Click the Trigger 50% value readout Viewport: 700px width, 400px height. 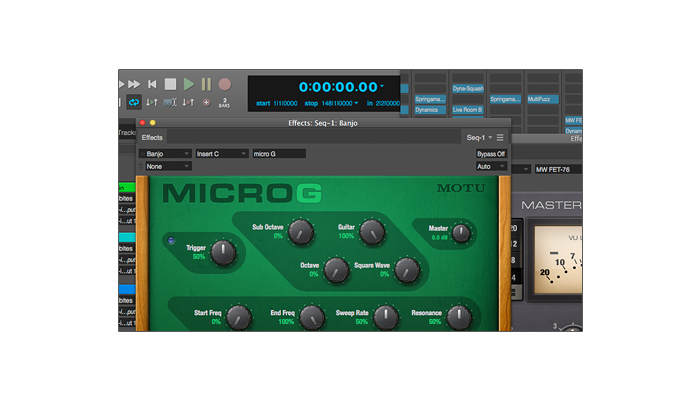(x=199, y=257)
